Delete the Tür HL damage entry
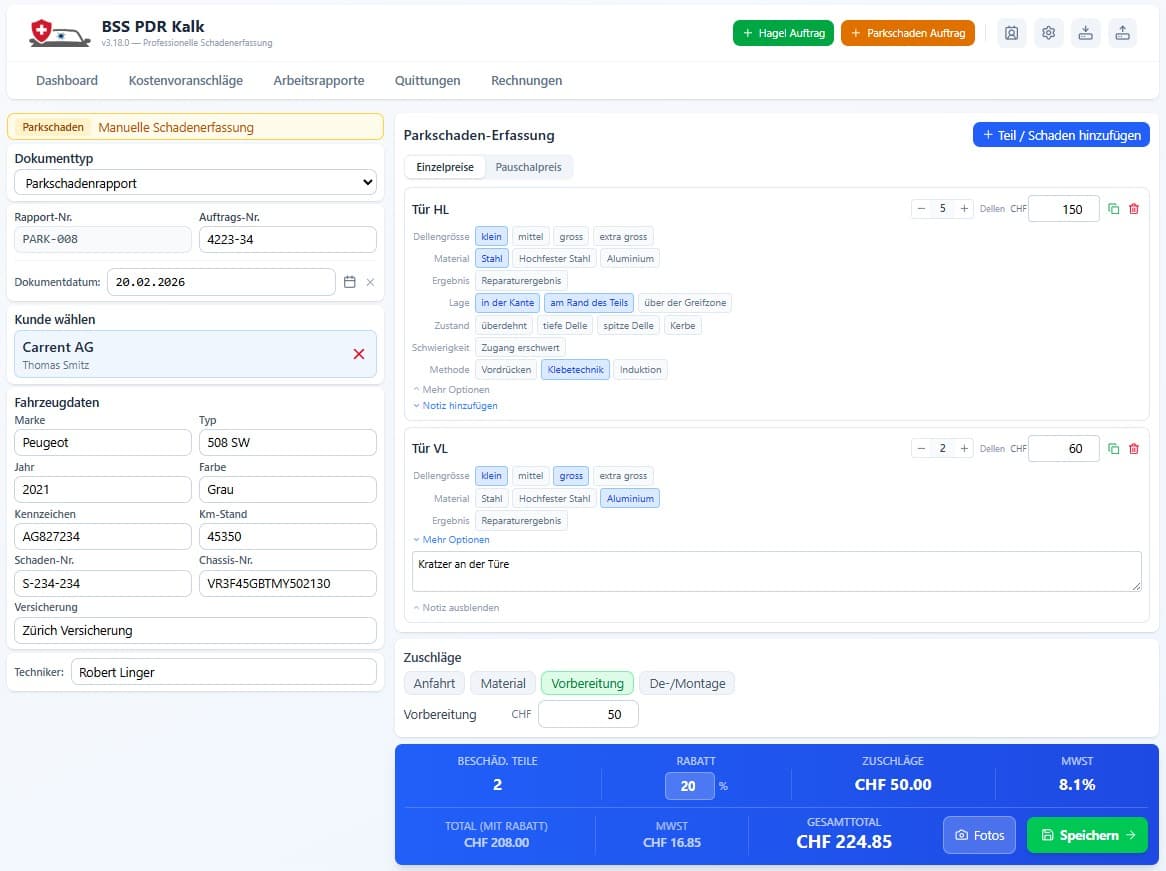 (x=1133, y=209)
